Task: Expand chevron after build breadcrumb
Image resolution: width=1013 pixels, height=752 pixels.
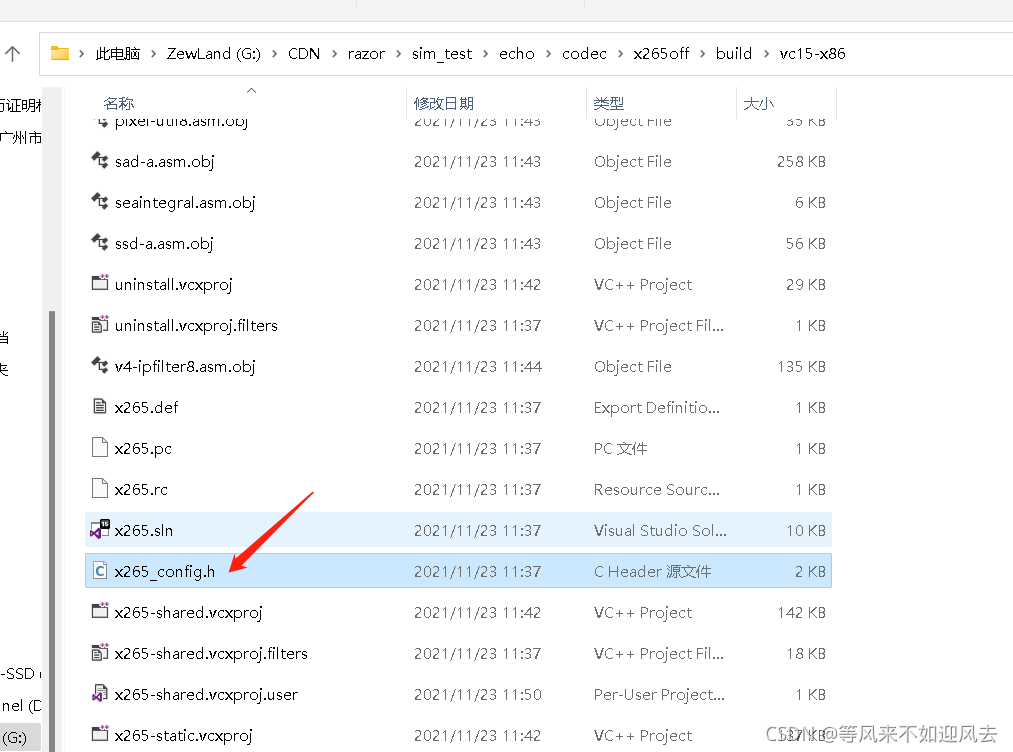Action: [766, 54]
